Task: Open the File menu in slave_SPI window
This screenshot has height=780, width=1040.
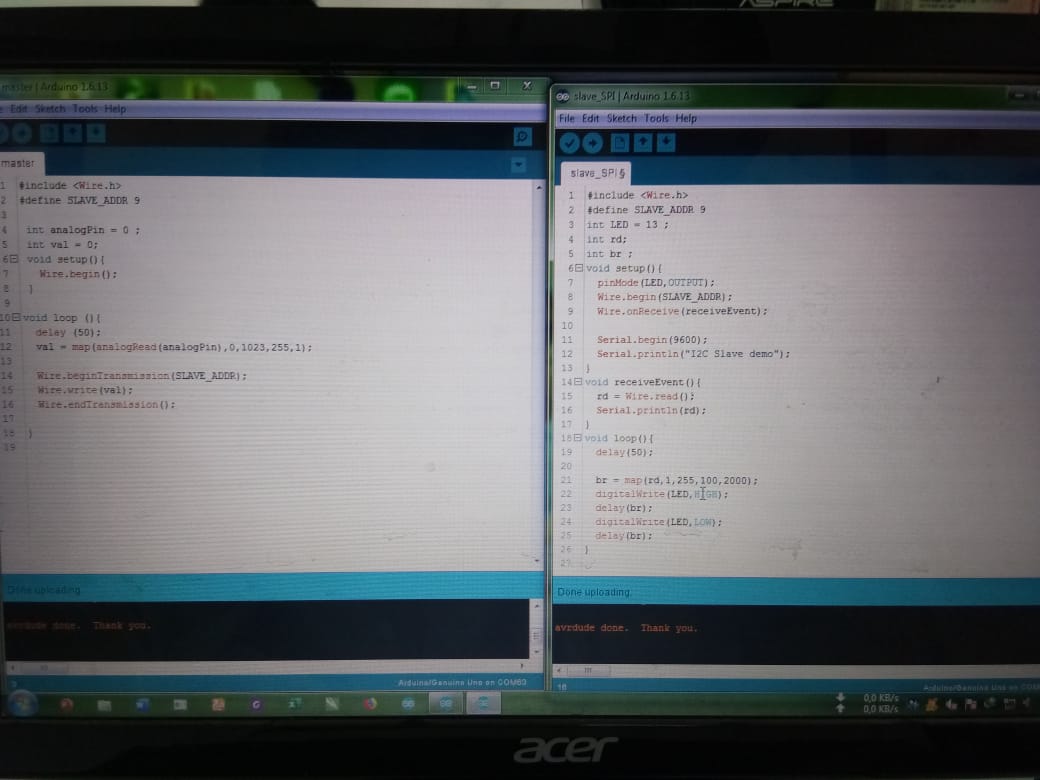Action: click(x=566, y=118)
